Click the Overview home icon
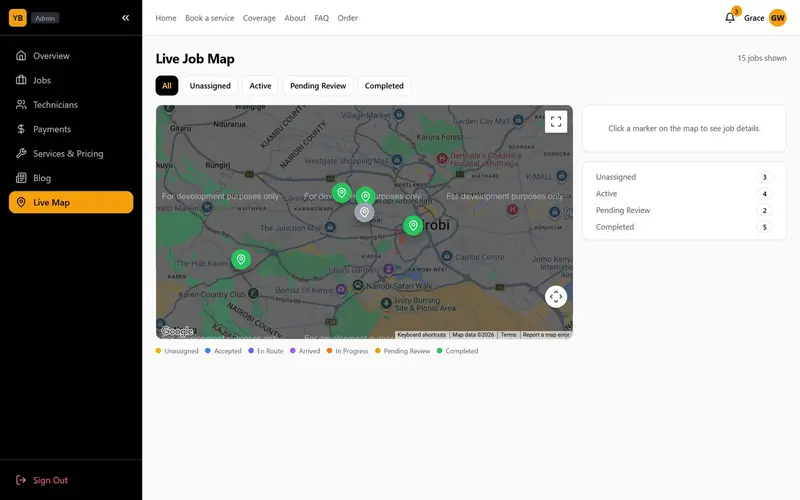Image resolution: width=800 pixels, height=500 pixels. (x=21, y=55)
